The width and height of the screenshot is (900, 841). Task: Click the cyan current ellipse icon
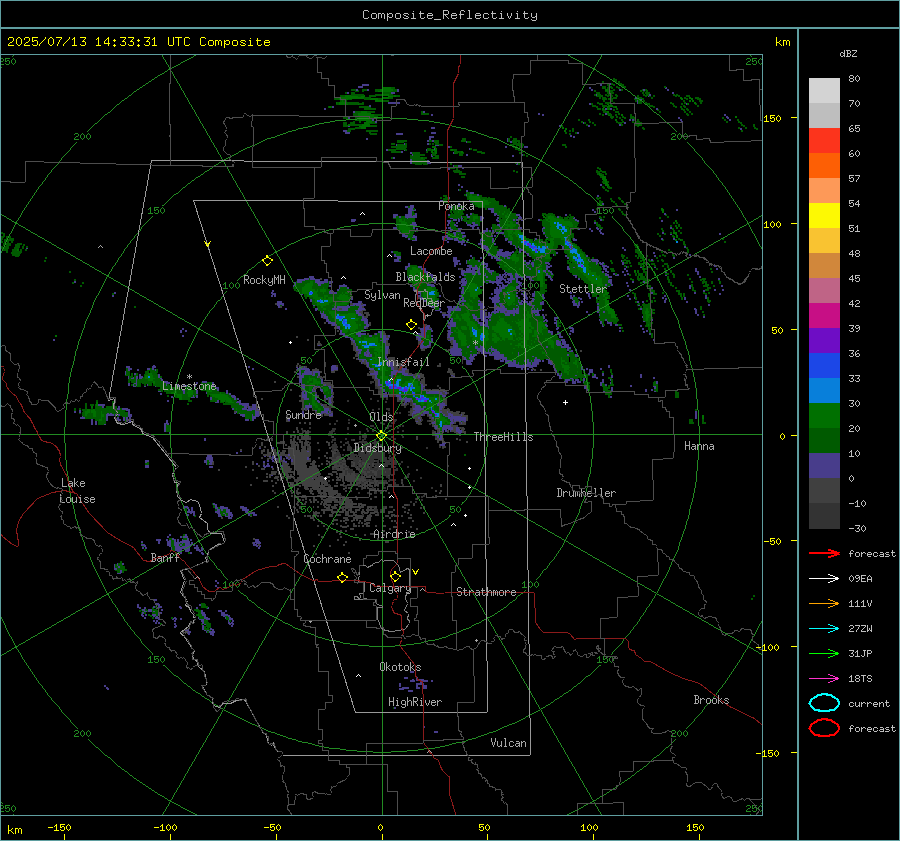click(x=824, y=703)
